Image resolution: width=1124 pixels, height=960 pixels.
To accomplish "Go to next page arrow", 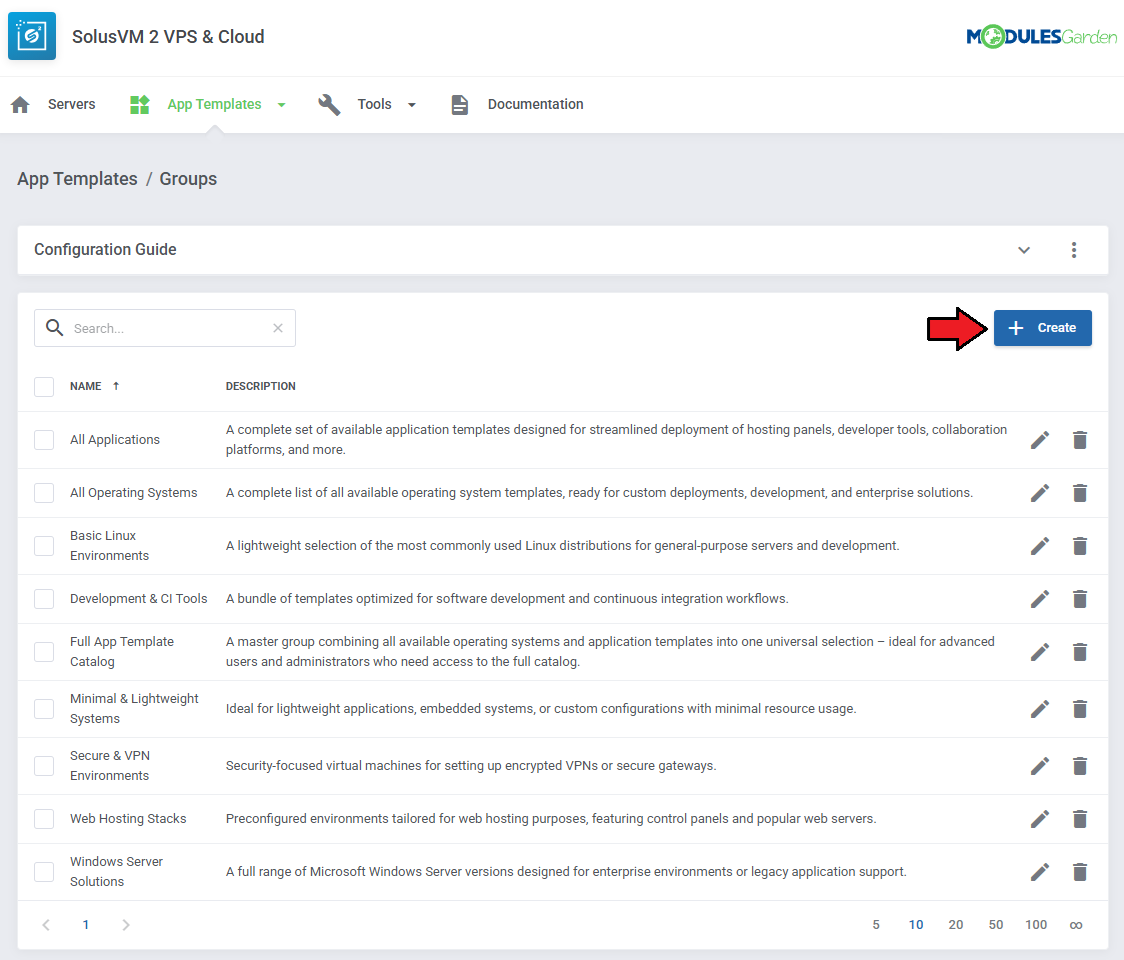I will point(125,925).
